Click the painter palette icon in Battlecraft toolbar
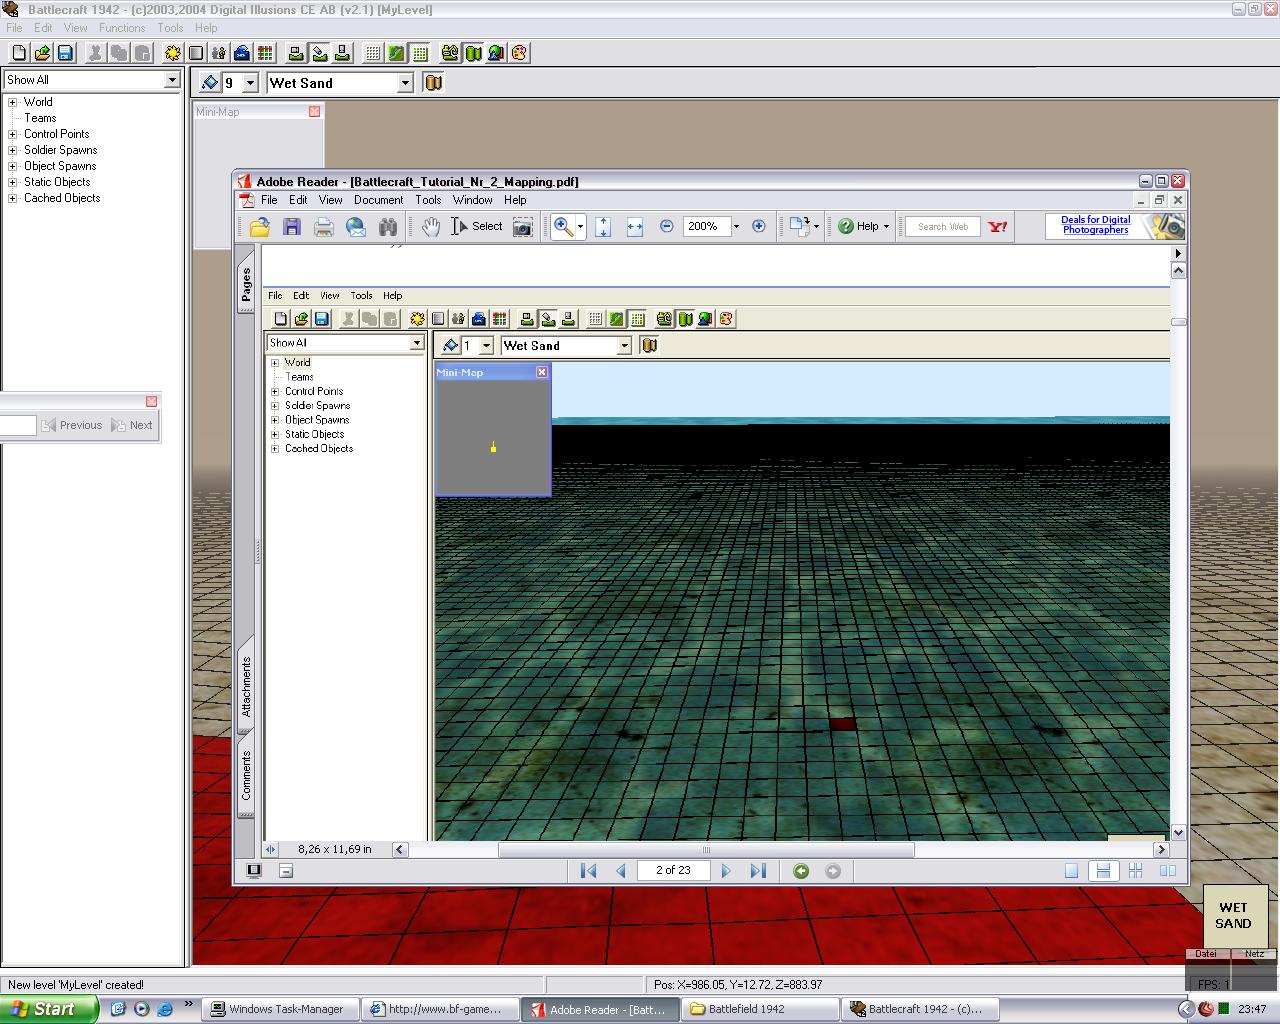The image size is (1280, 1024). 519,53
